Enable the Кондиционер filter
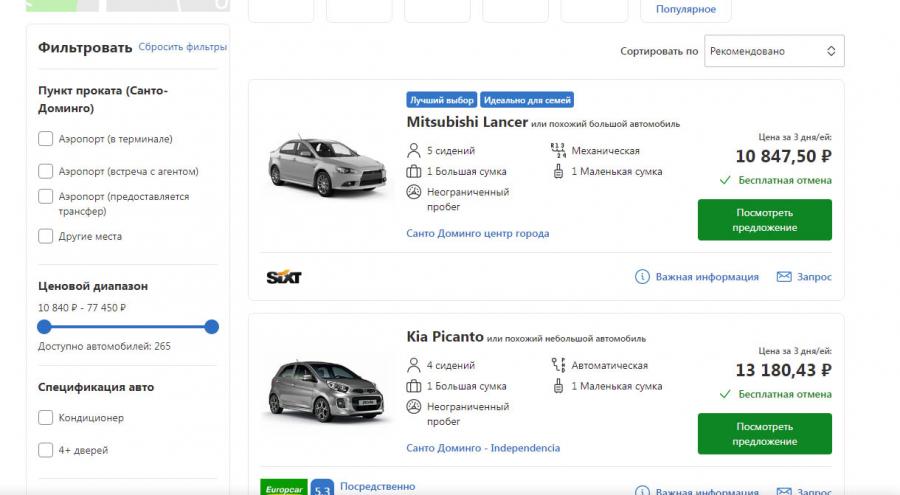This screenshot has height=495, width=900. click(45, 417)
